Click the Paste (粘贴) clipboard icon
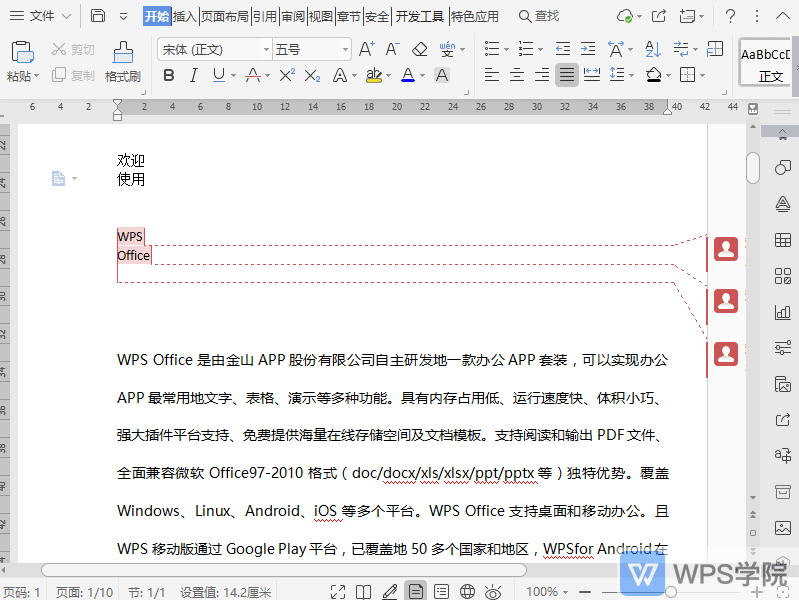The height and width of the screenshot is (600, 799). (22, 53)
